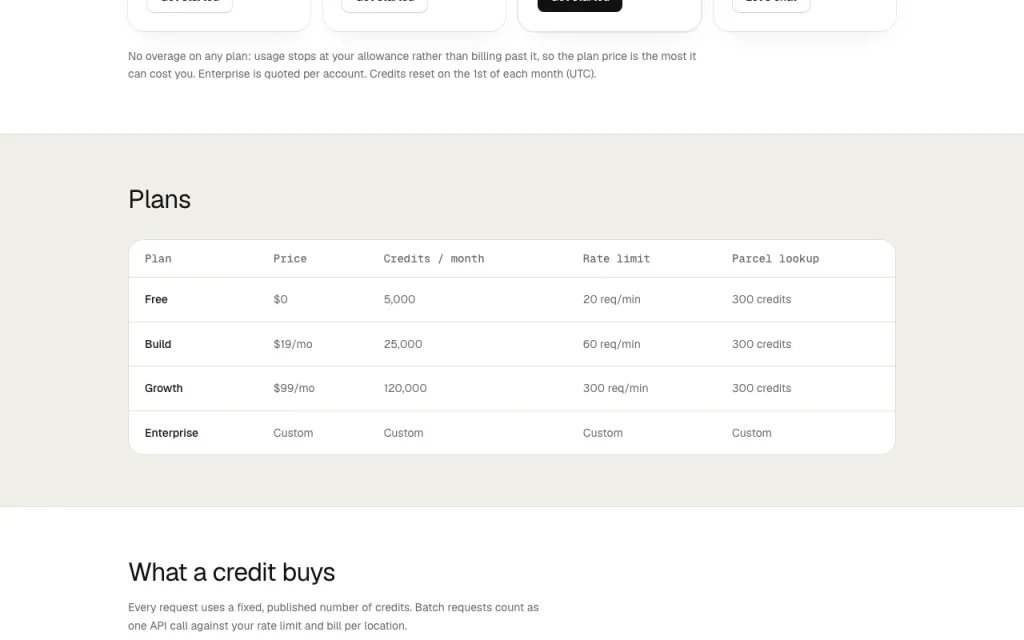Click the "$99/mo" price cell

pyautogui.click(x=294, y=388)
